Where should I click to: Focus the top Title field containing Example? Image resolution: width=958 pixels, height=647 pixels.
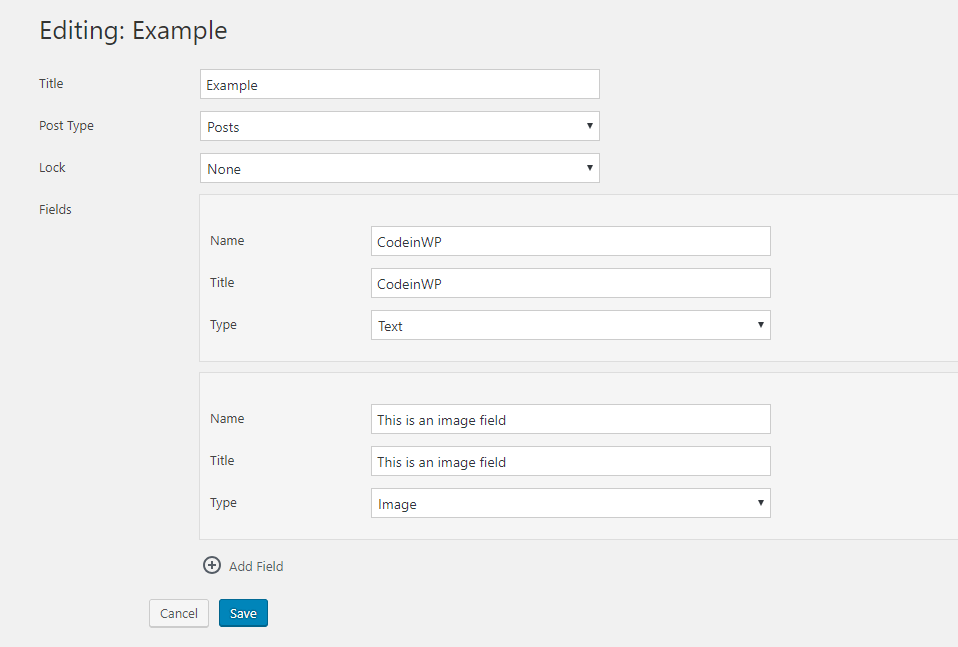coord(400,84)
